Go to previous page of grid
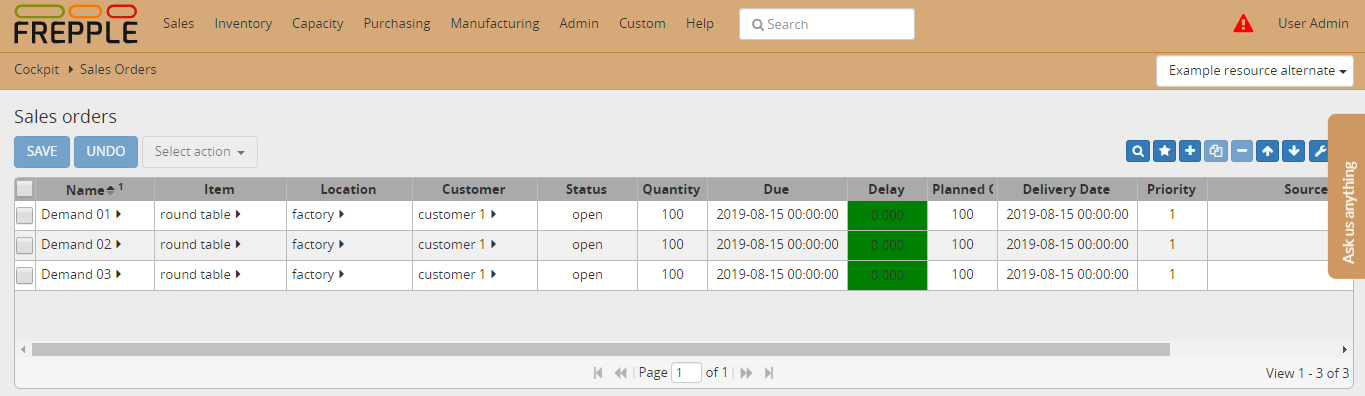This screenshot has width=1365, height=396. 621,373
